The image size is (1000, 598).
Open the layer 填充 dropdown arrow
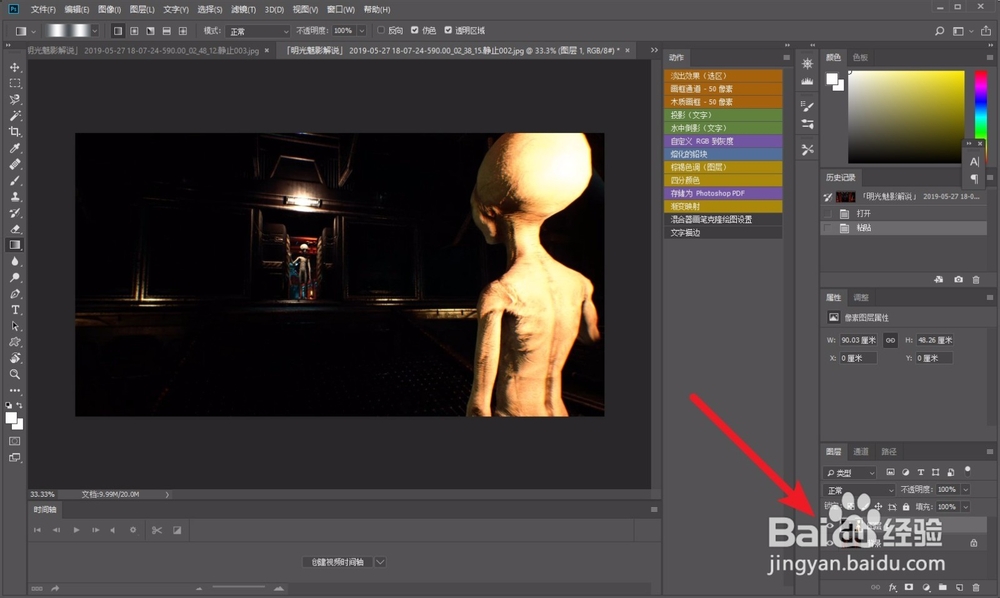click(x=966, y=507)
